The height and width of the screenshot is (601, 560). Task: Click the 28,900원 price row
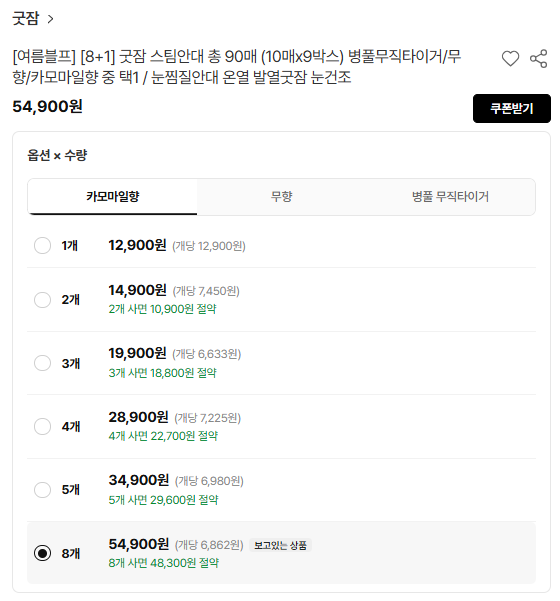click(281, 426)
